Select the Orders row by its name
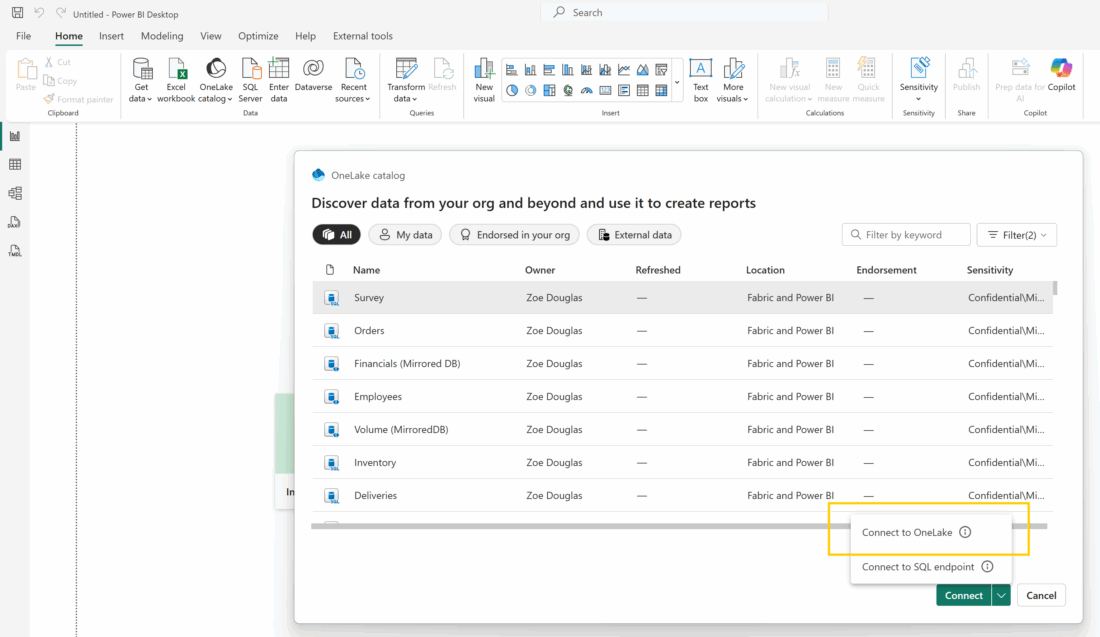Viewport: 1100px width, 637px height. pos(369,330)
